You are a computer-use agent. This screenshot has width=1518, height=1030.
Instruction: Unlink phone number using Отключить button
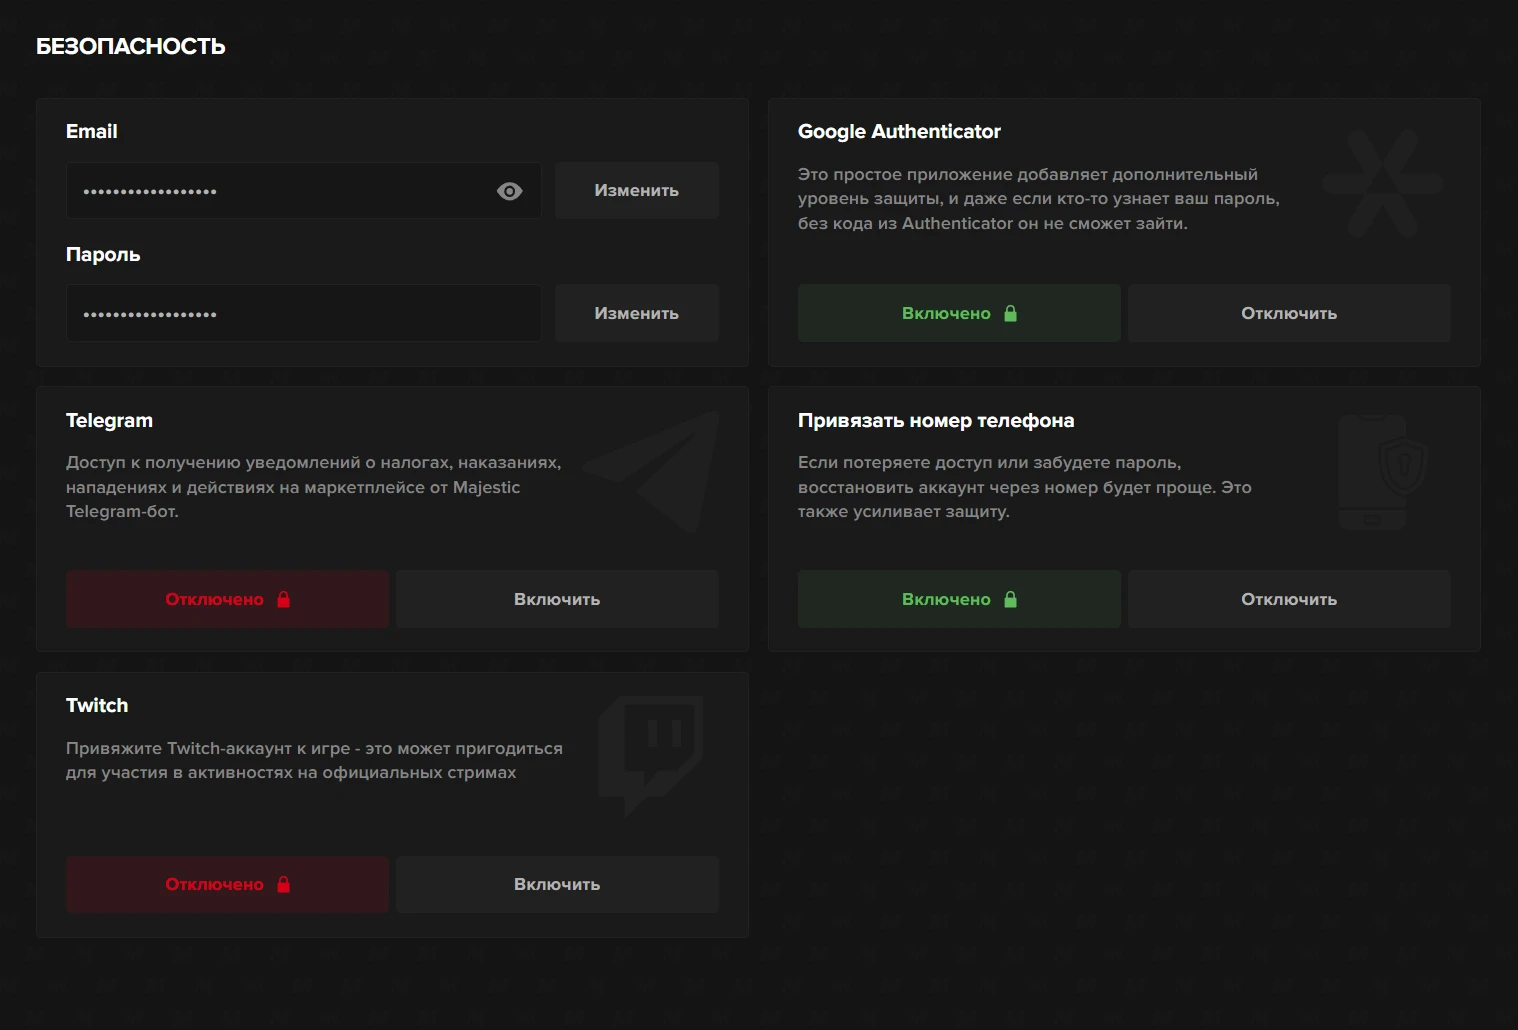1288,599
